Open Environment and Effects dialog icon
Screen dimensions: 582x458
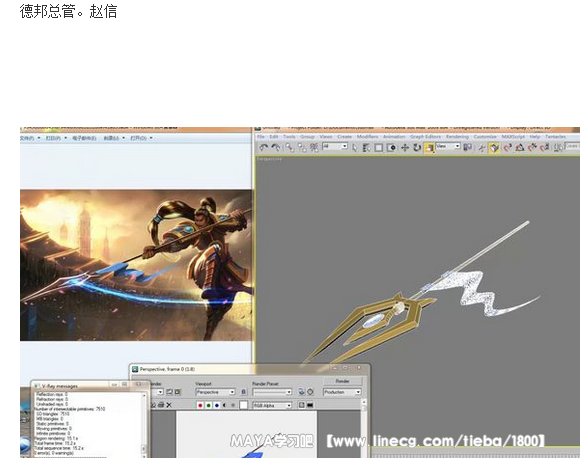[310, 392]
